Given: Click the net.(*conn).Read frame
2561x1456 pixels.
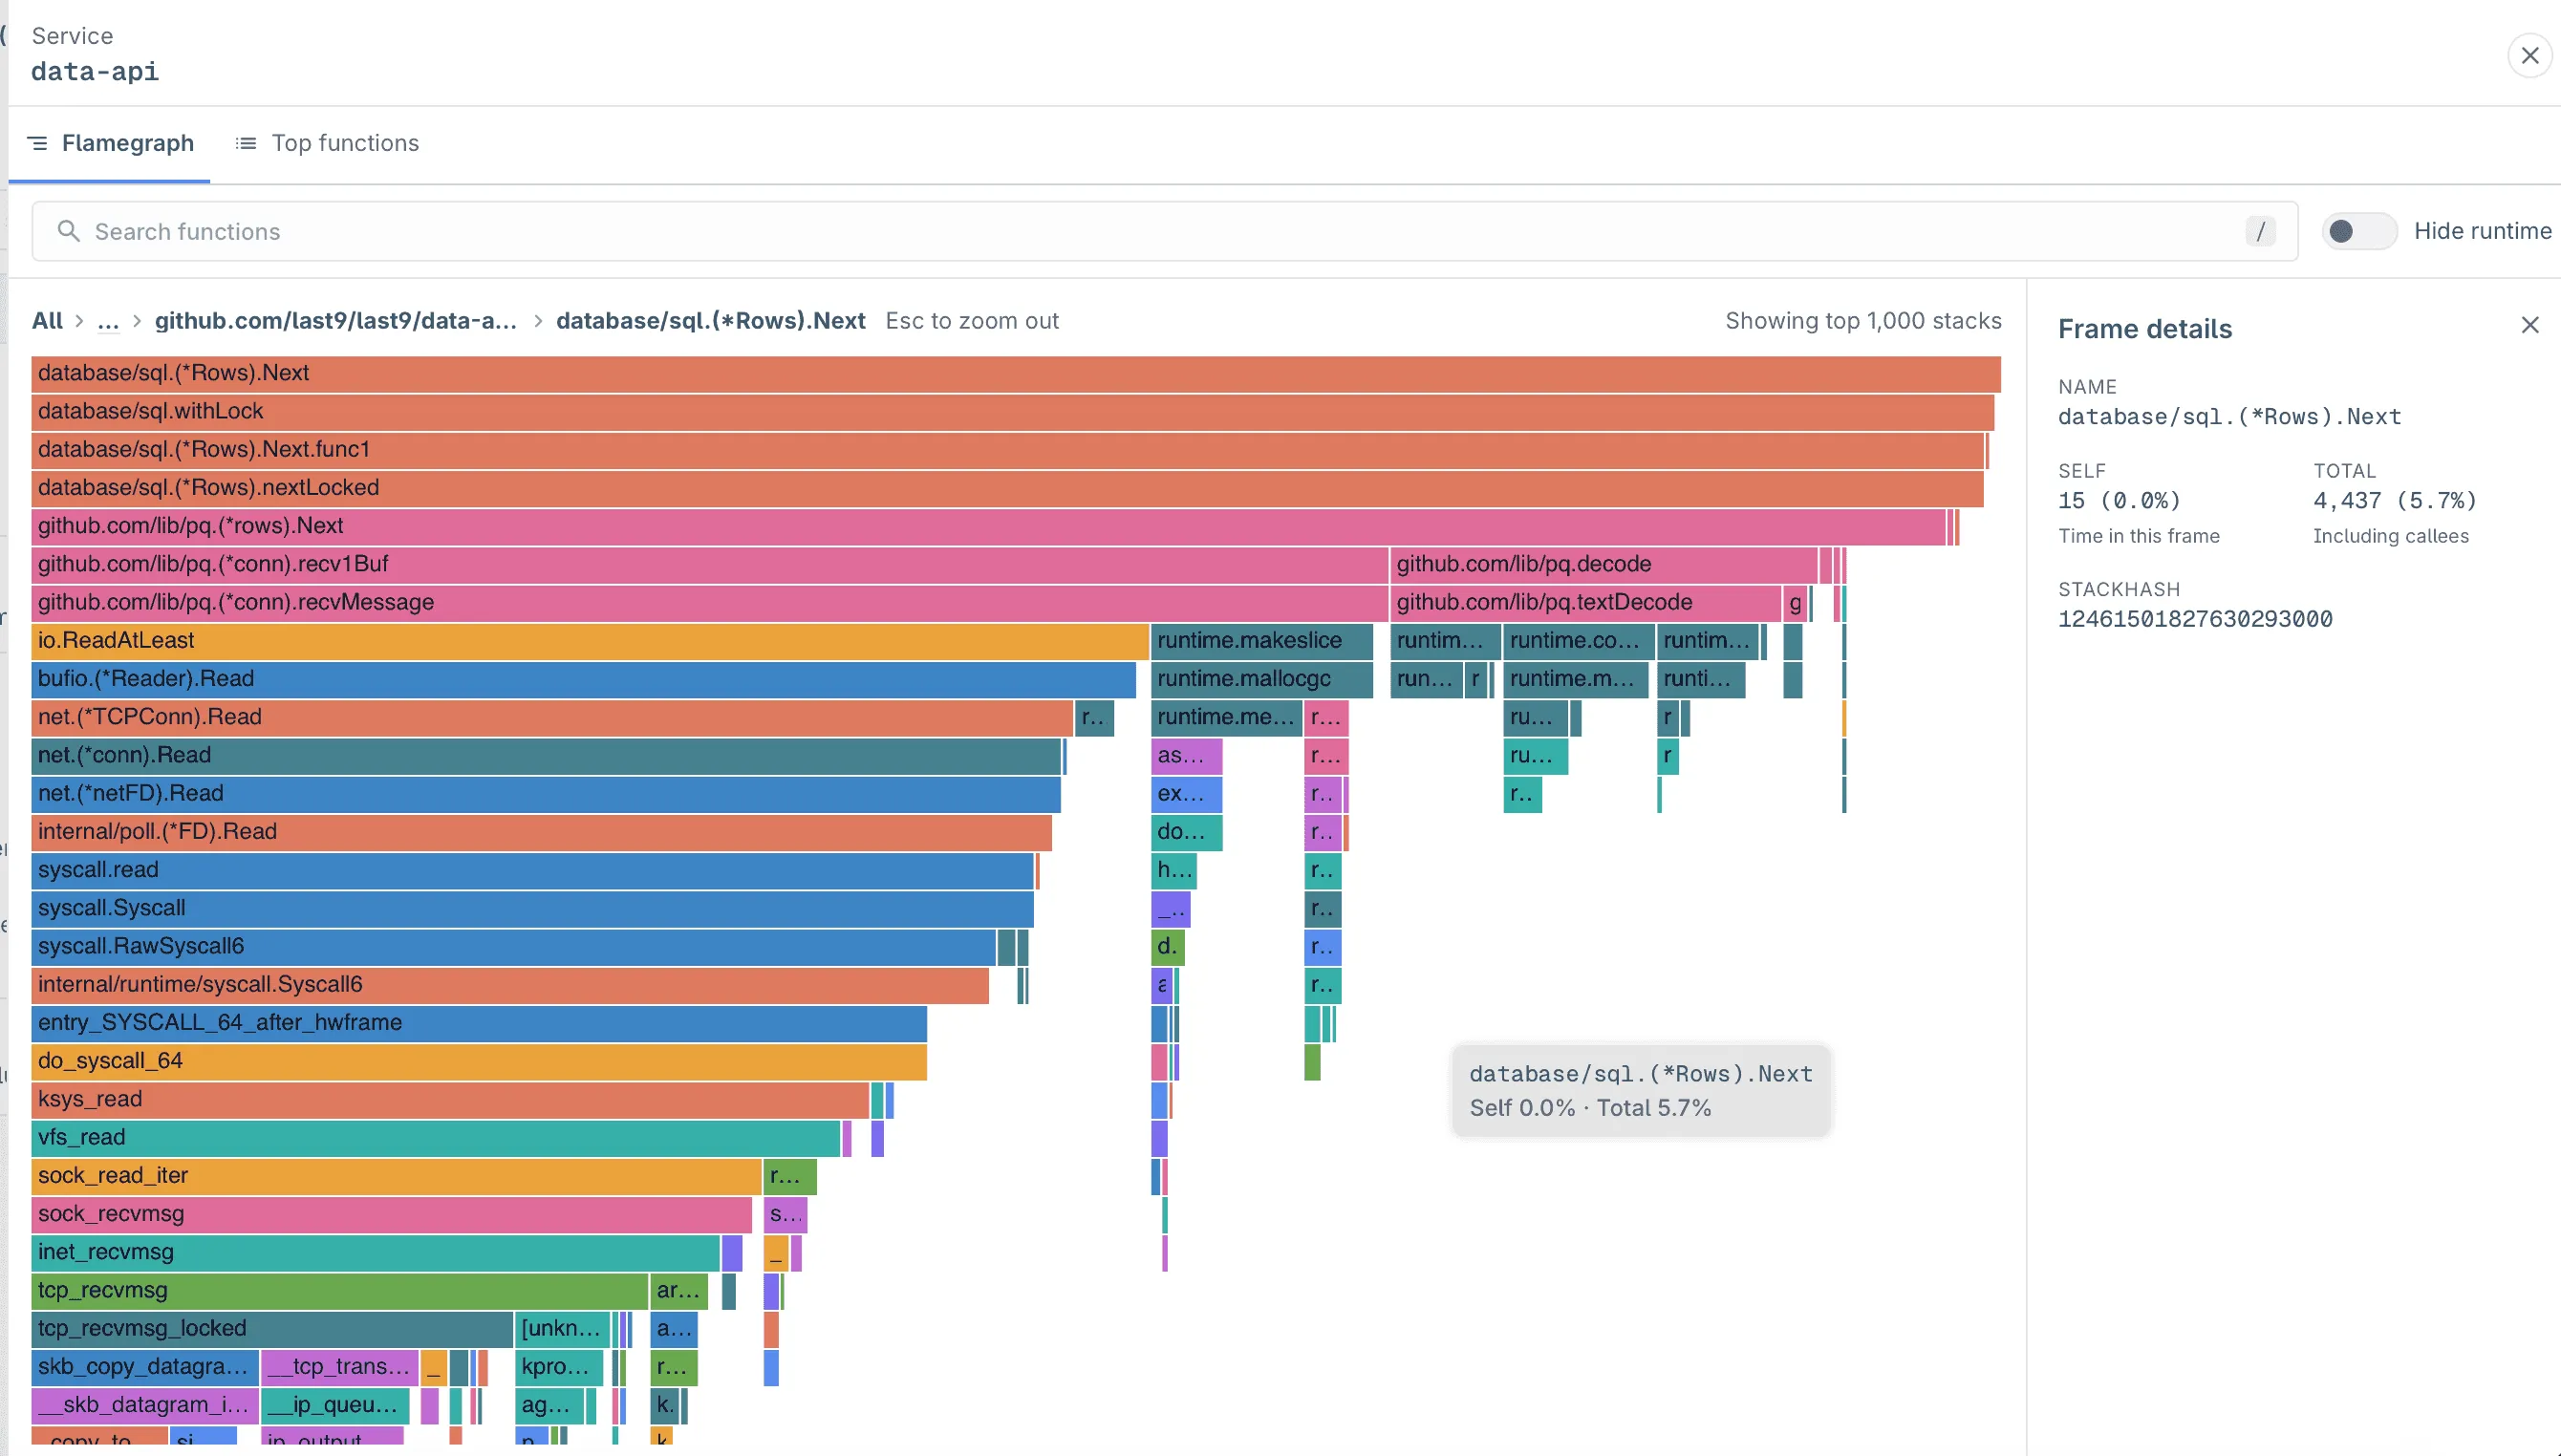Looking at the screenshot, I should pyautogui.click(x=546, y=755).
